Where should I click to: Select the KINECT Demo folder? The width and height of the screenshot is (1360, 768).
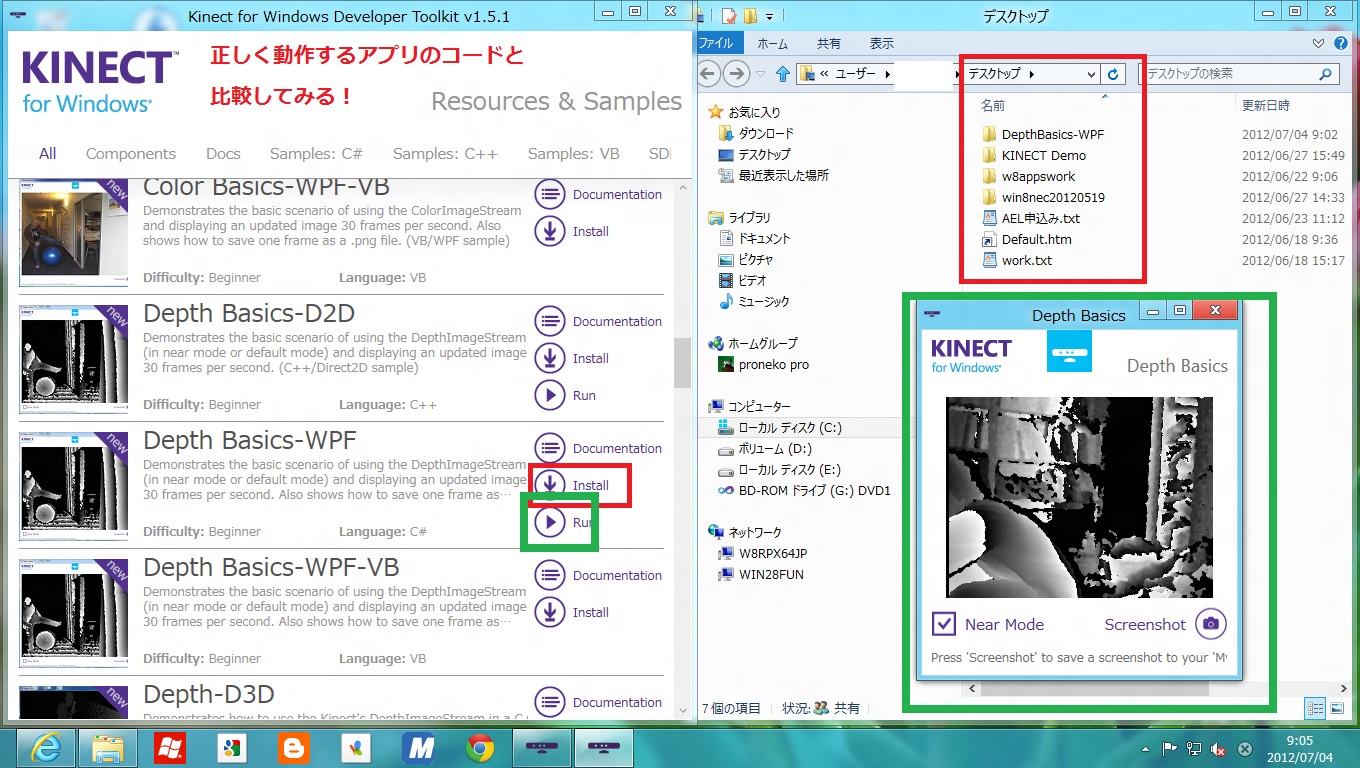[x=1034, y=155]
